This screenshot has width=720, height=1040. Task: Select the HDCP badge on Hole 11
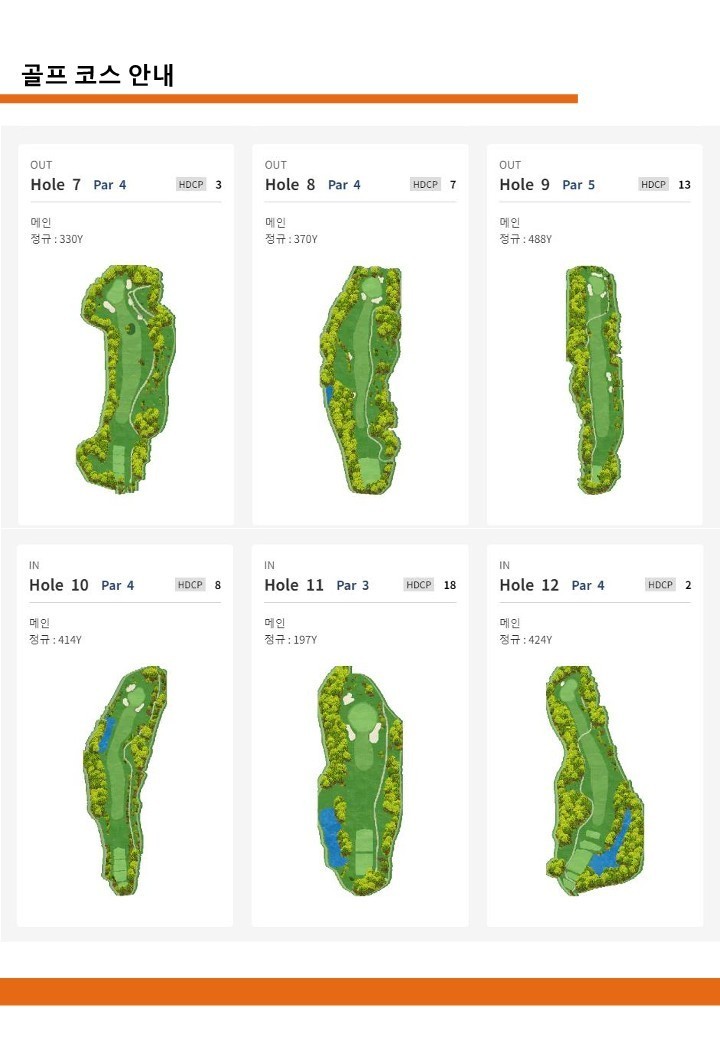[419, 585]
